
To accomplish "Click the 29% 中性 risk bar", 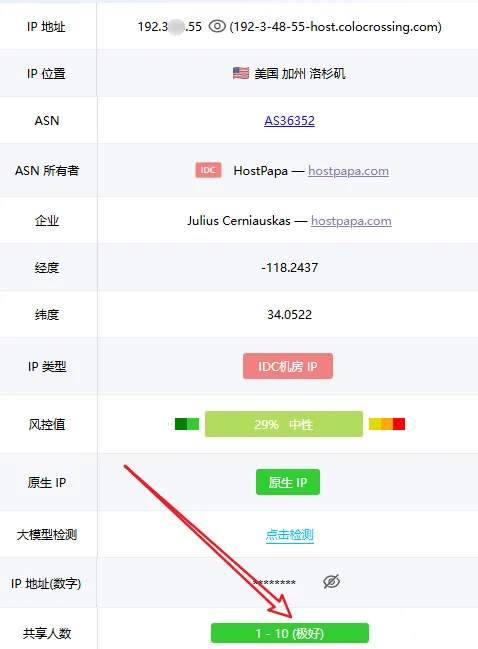I will (x=283, y=424).
